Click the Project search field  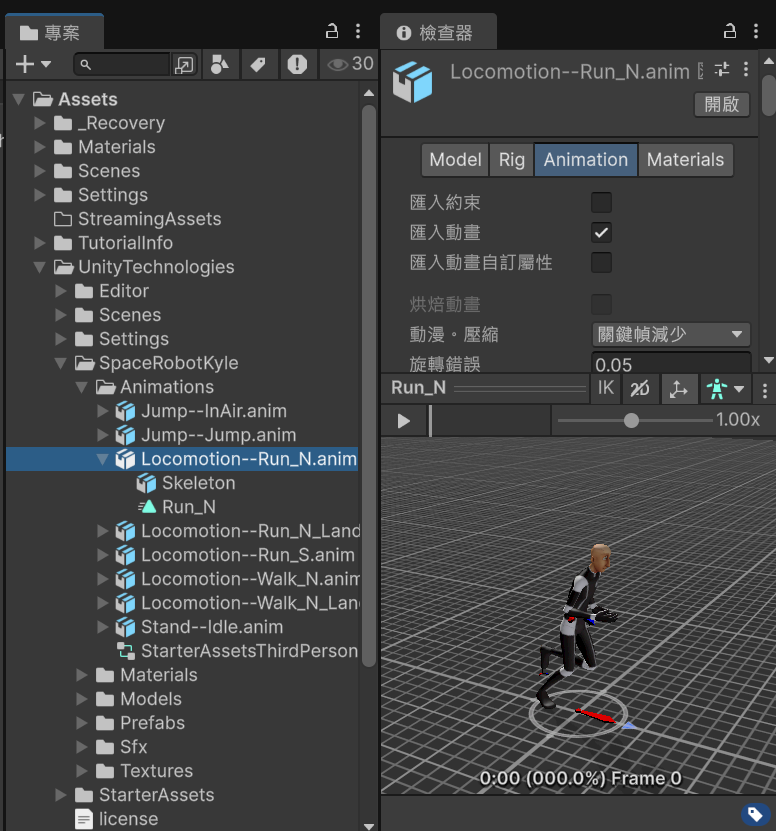pyautogui.click(x=122, y=65)
